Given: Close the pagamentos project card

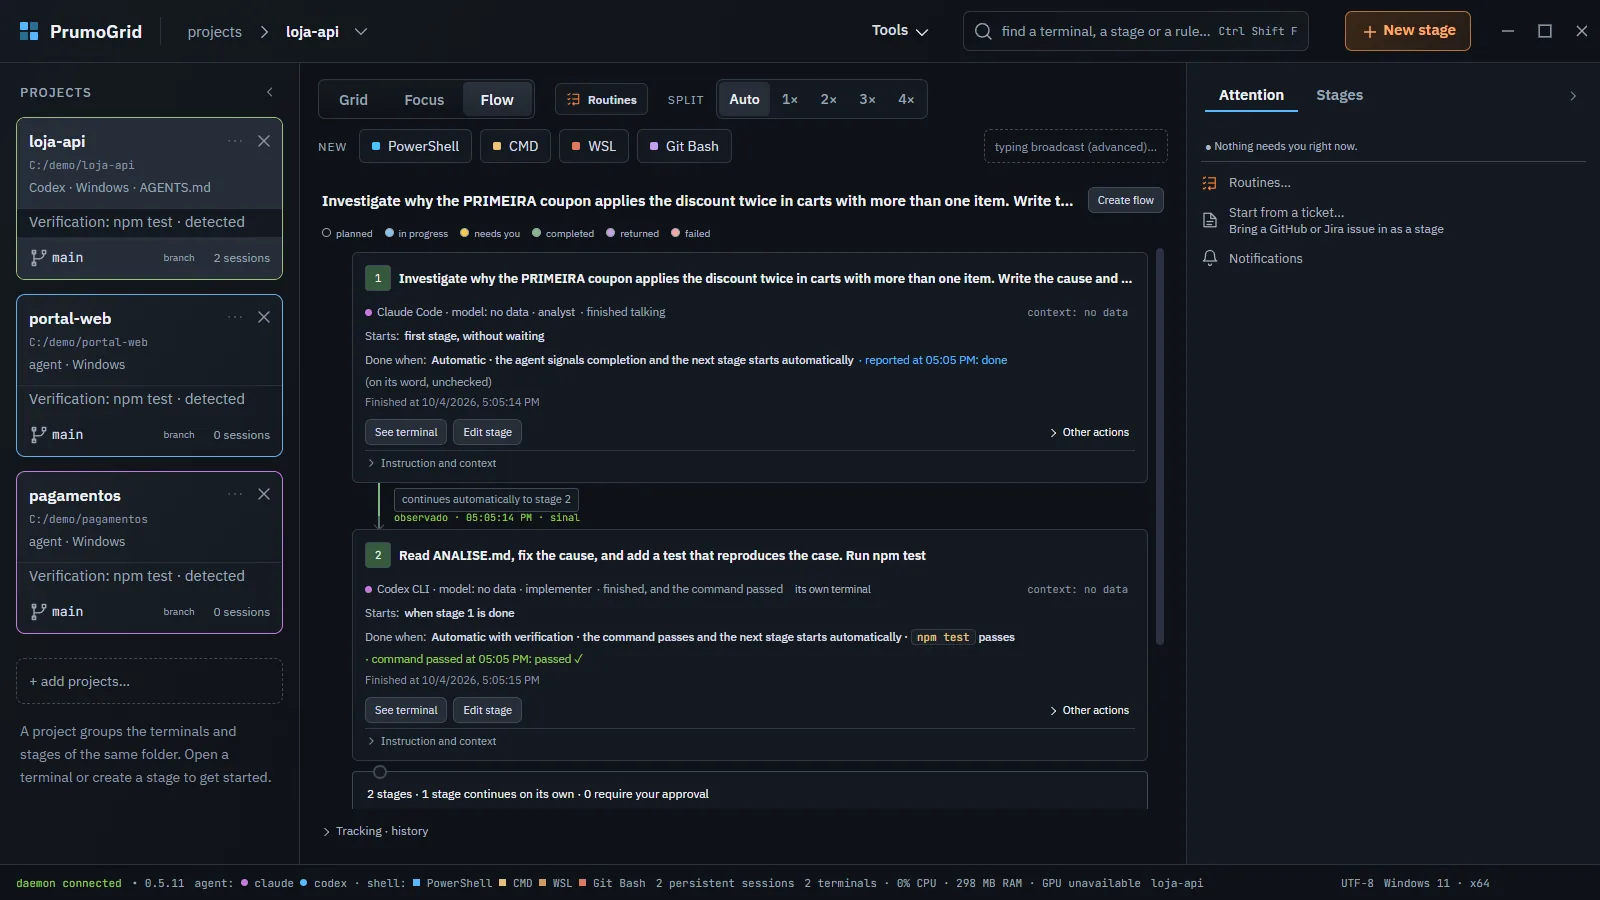Looking at the screenshot, I should 264,494.
